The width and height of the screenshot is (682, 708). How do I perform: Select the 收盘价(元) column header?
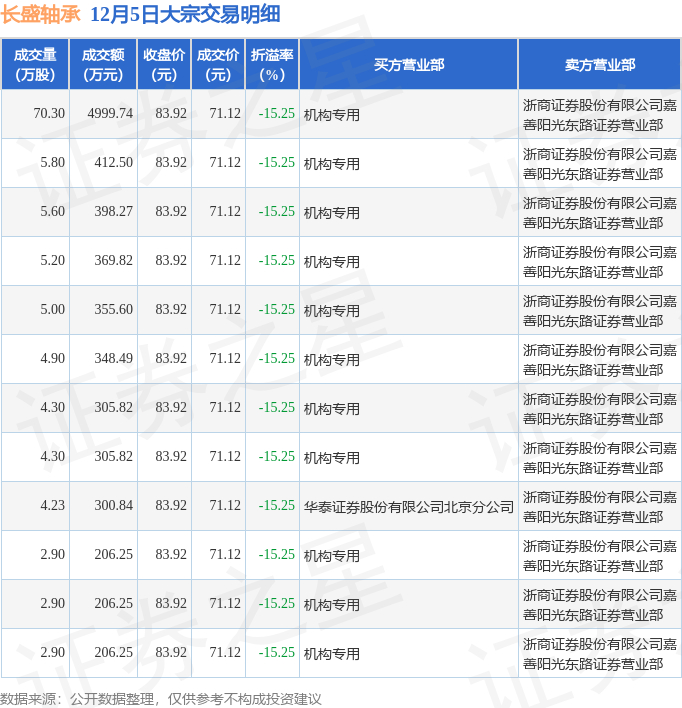click(x=164, y=65)
